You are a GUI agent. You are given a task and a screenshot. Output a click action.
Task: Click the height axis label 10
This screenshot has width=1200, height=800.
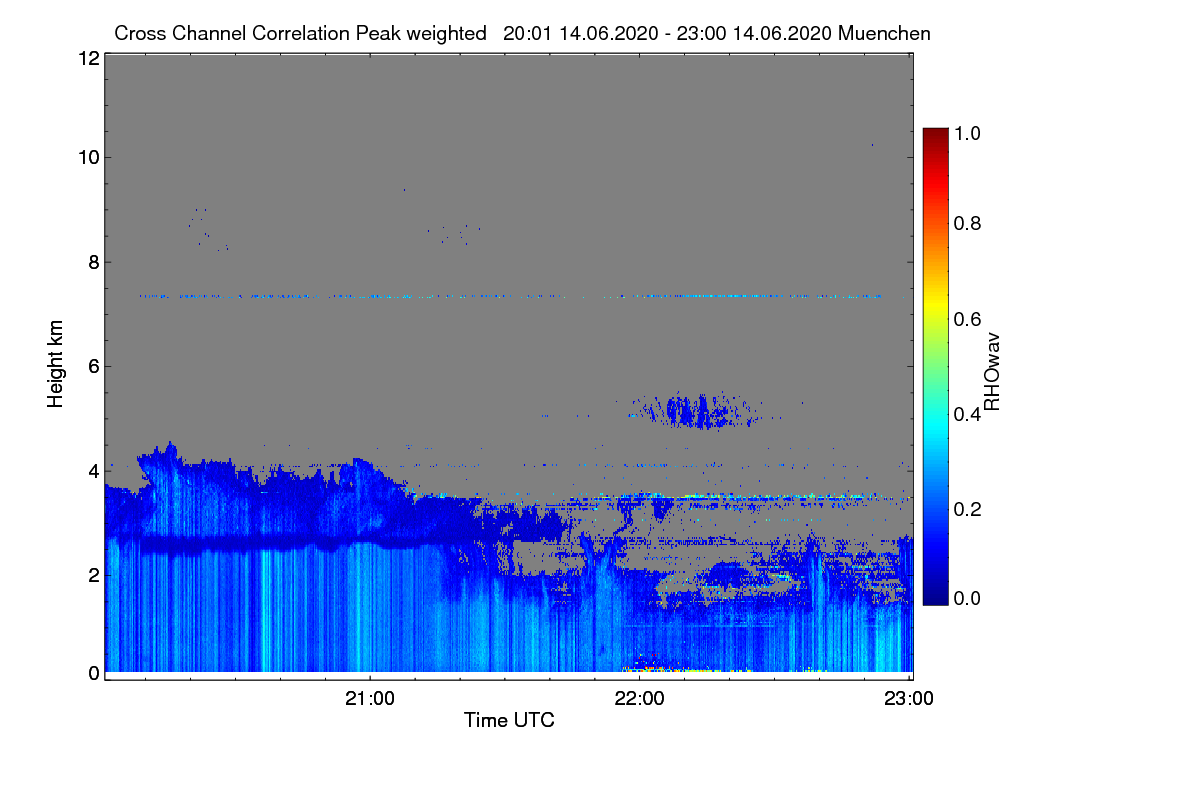pos(87,157)
